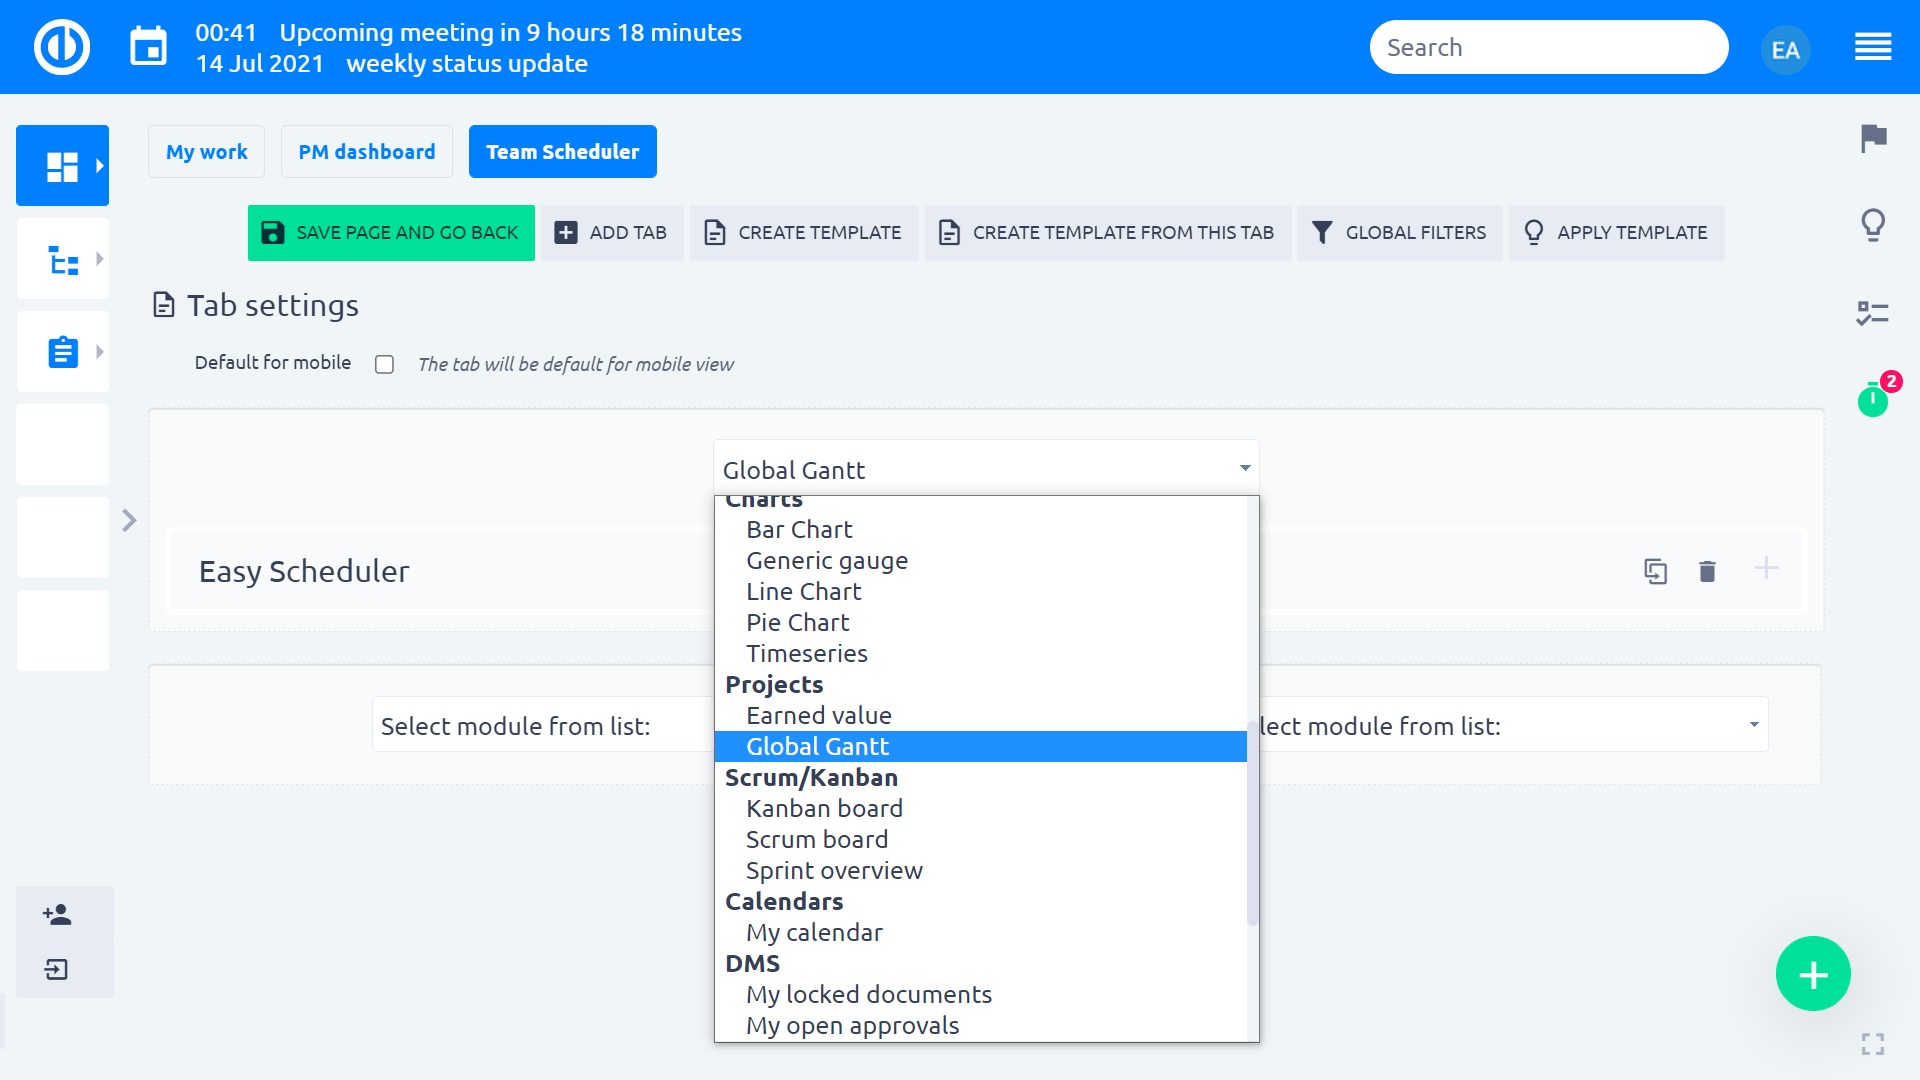The width and height of the screenshot is (1920, 1080).
Task: Toggle Default for mobile checkbox
Action: click(384, 364)
